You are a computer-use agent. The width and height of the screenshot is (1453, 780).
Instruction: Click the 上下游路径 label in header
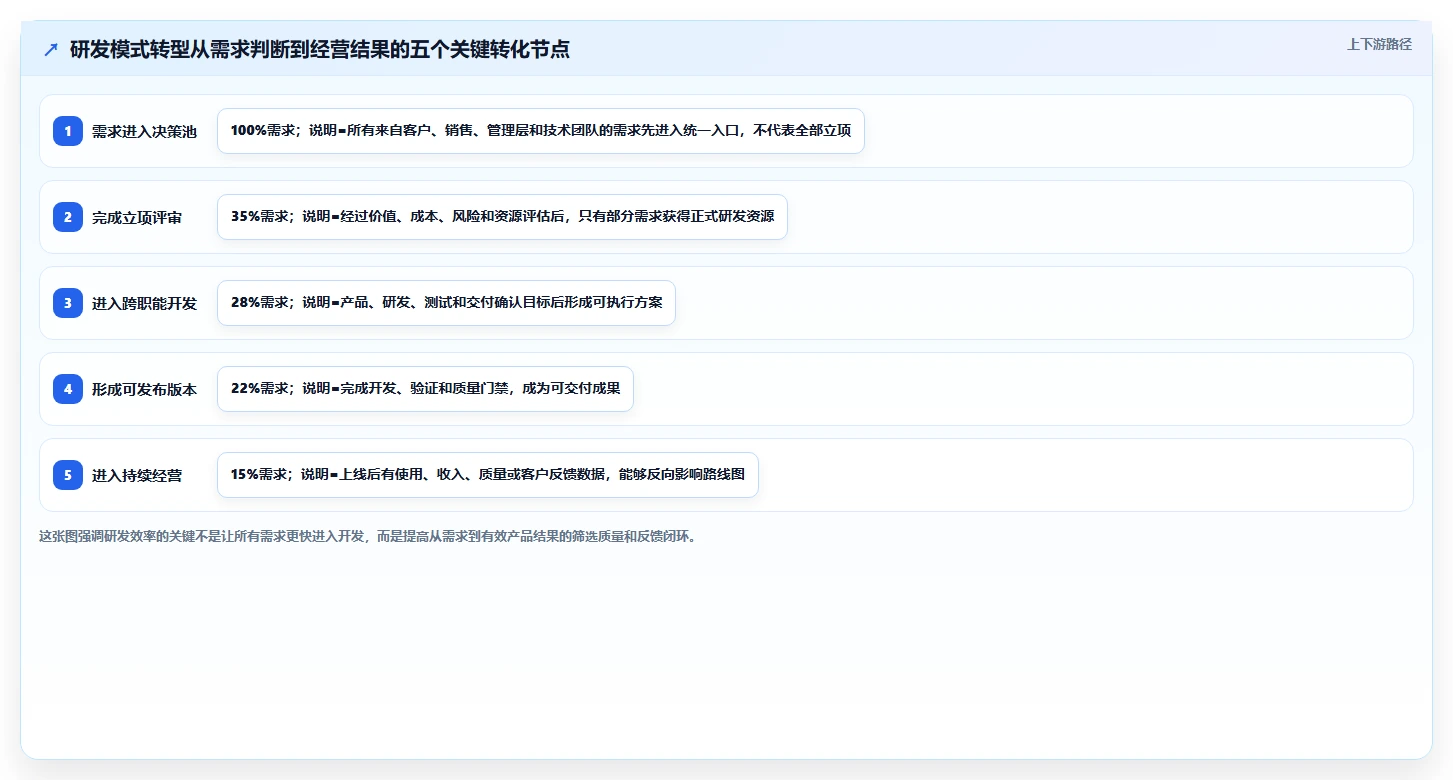pyautogui.click(x=1379, y=44)
